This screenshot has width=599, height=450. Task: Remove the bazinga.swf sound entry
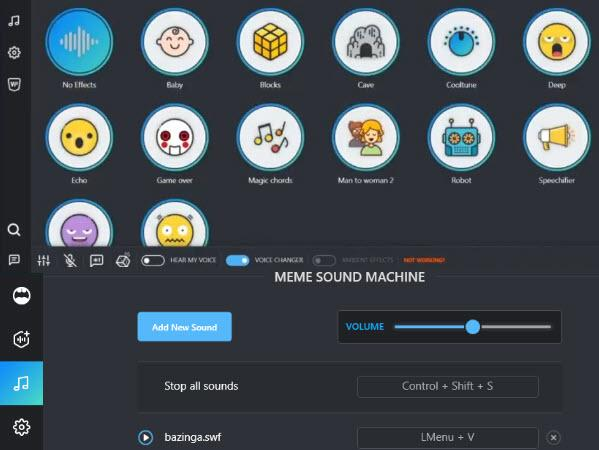pos(554,437)
